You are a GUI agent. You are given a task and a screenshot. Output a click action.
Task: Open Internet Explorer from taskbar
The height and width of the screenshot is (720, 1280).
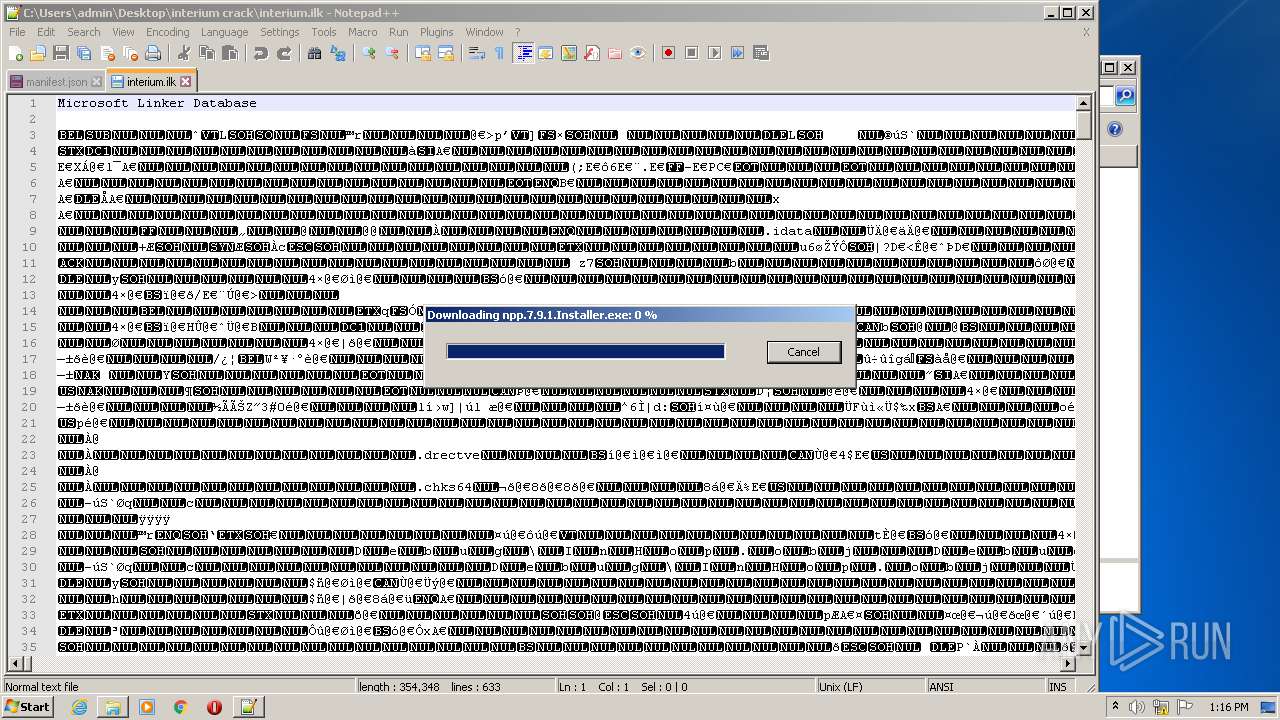click(79, 707)
